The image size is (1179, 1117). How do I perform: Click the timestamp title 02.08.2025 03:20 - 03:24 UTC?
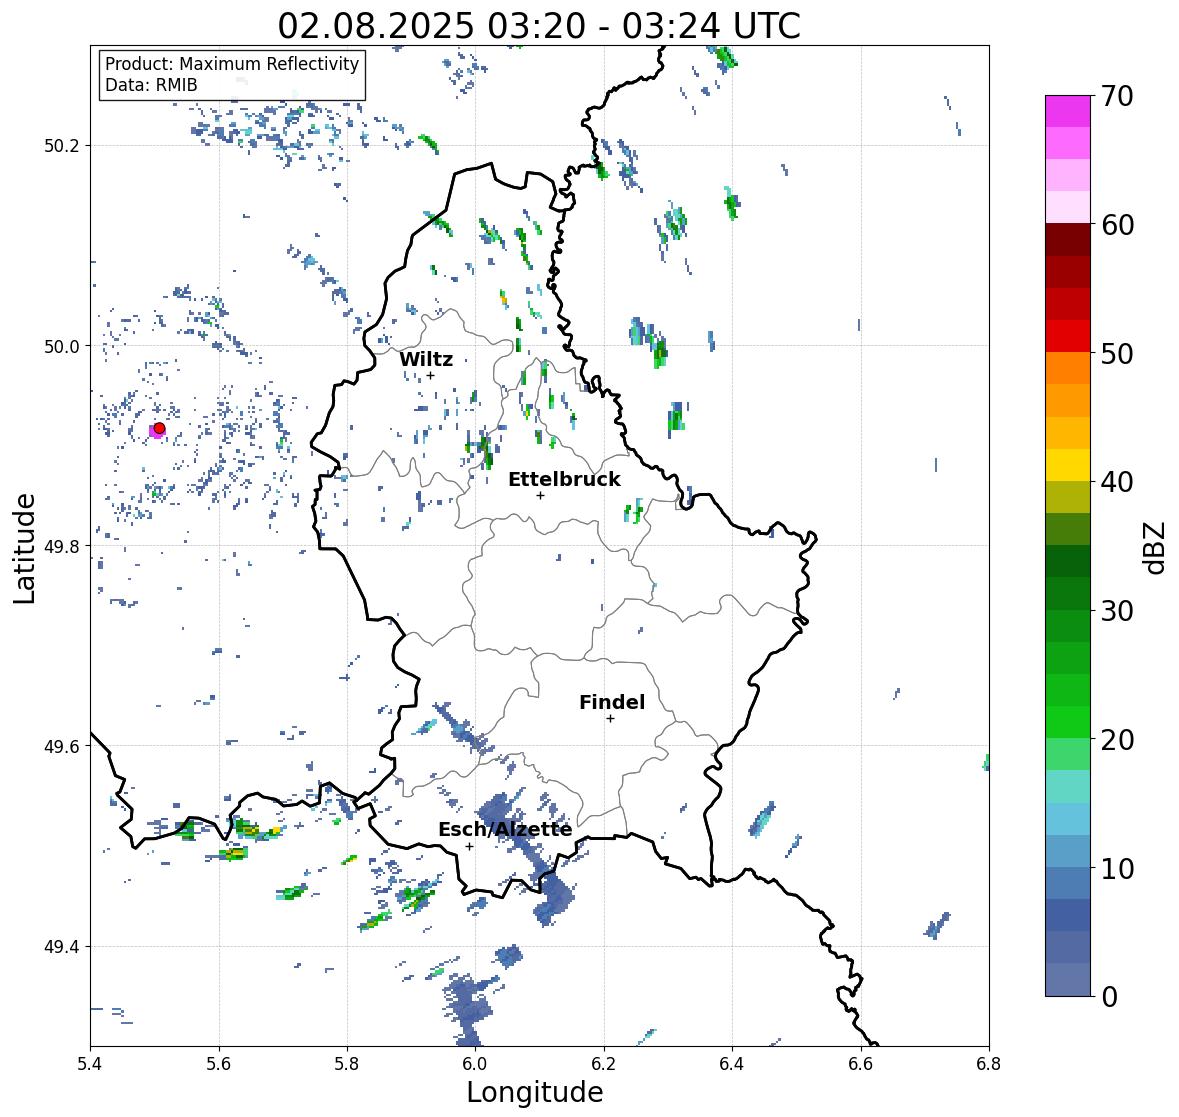(539, 26)
